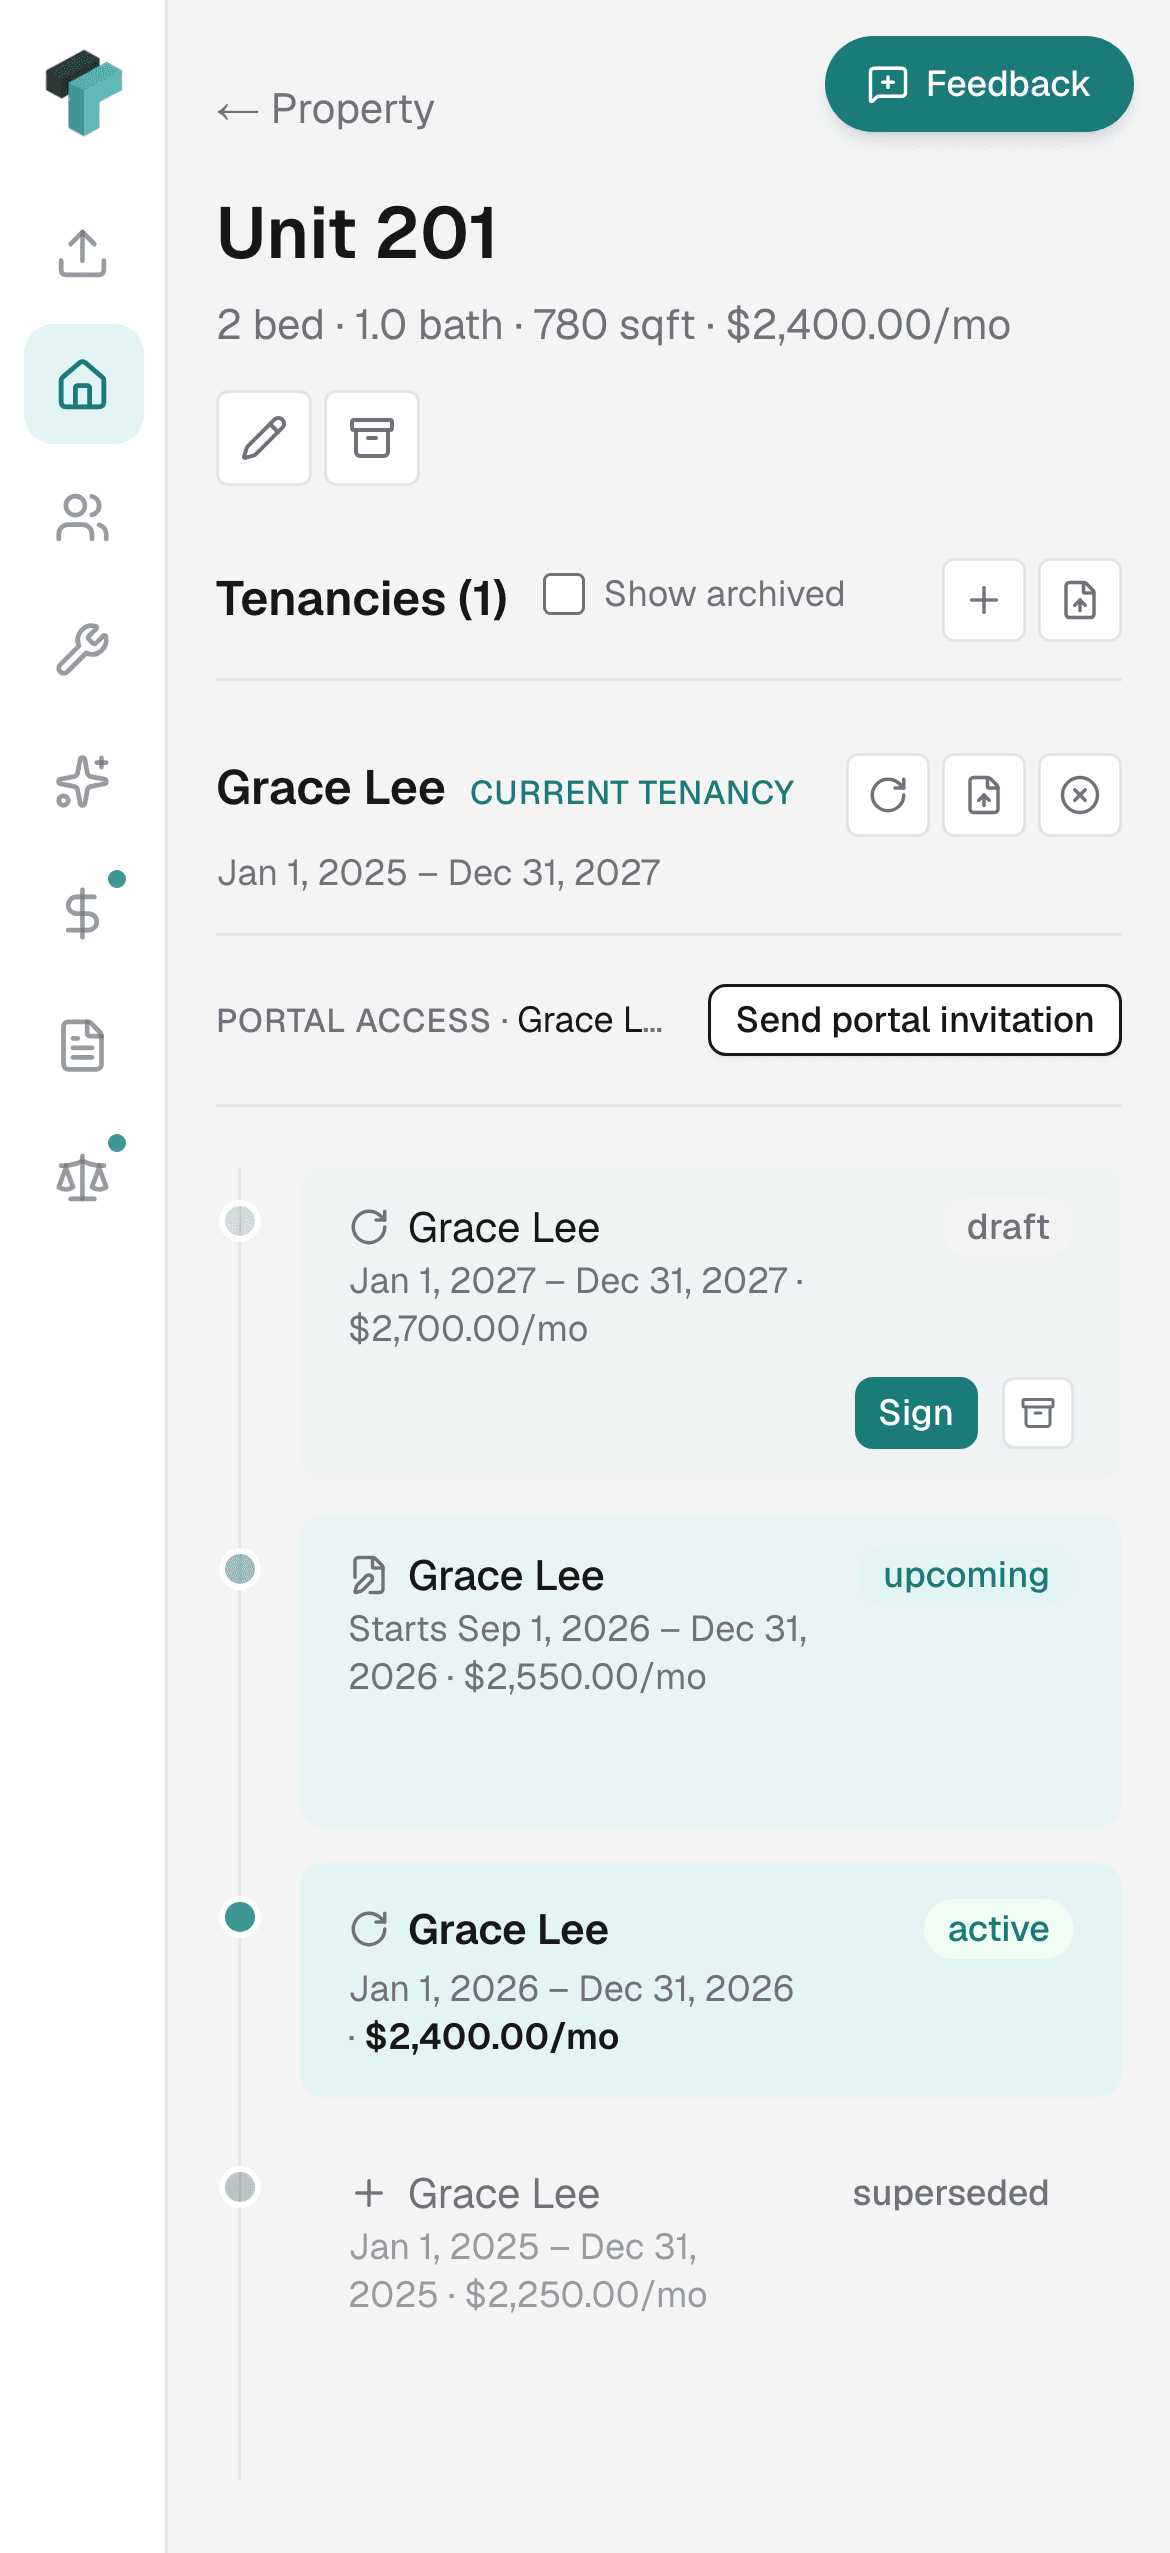Click the '$2,700.00/mo' draft rent
This screenshot has height=2553, width=1170.
(468, 1329)
